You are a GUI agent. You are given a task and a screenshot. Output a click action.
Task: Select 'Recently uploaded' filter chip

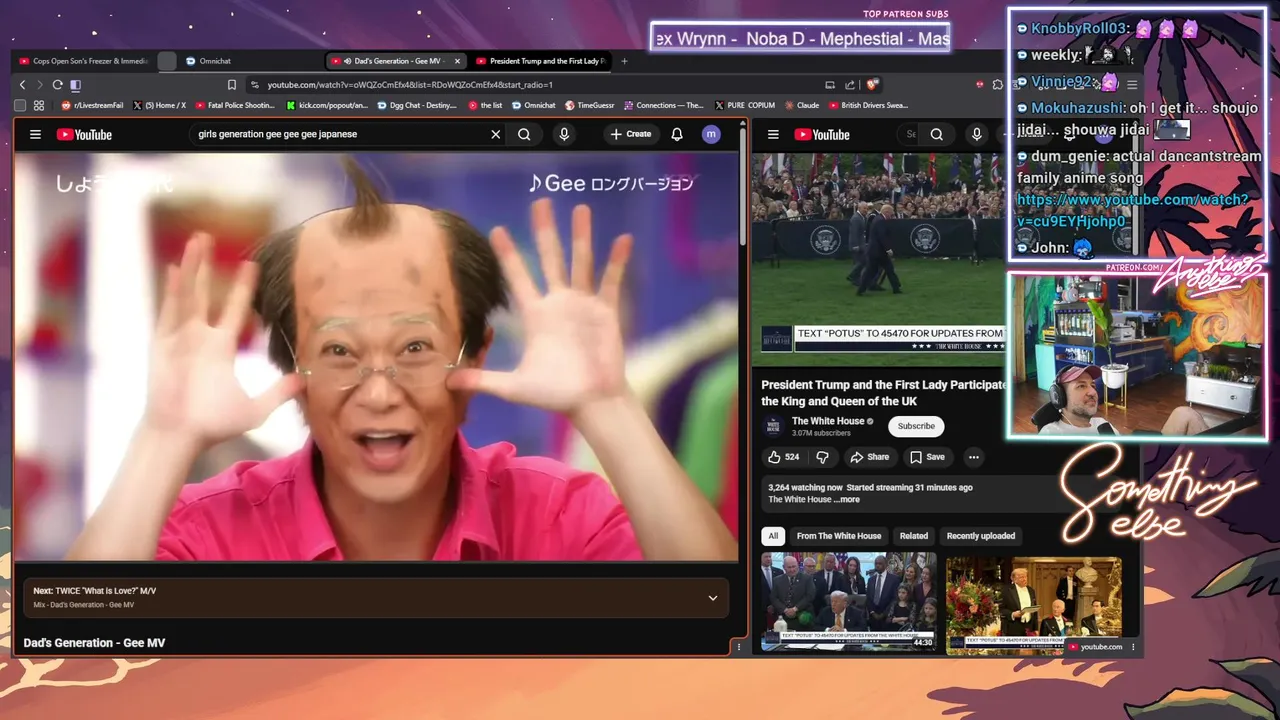[x=981, y=536]
